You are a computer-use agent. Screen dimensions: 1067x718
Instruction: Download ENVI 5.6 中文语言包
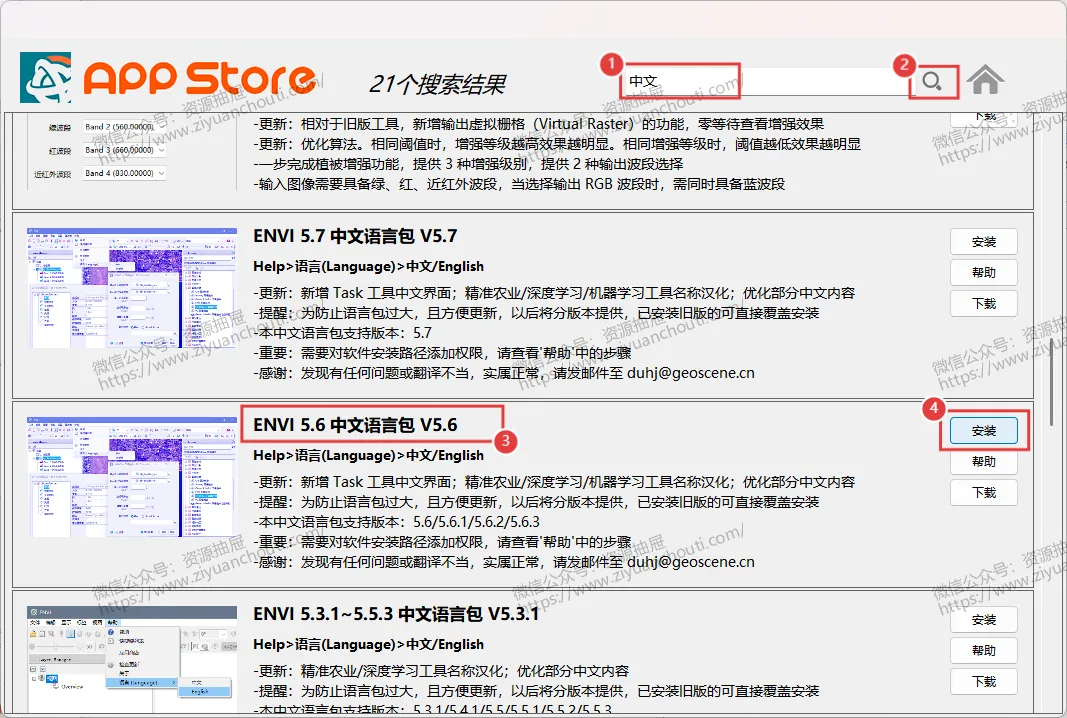pyautogui.click(x=984, y=493)
